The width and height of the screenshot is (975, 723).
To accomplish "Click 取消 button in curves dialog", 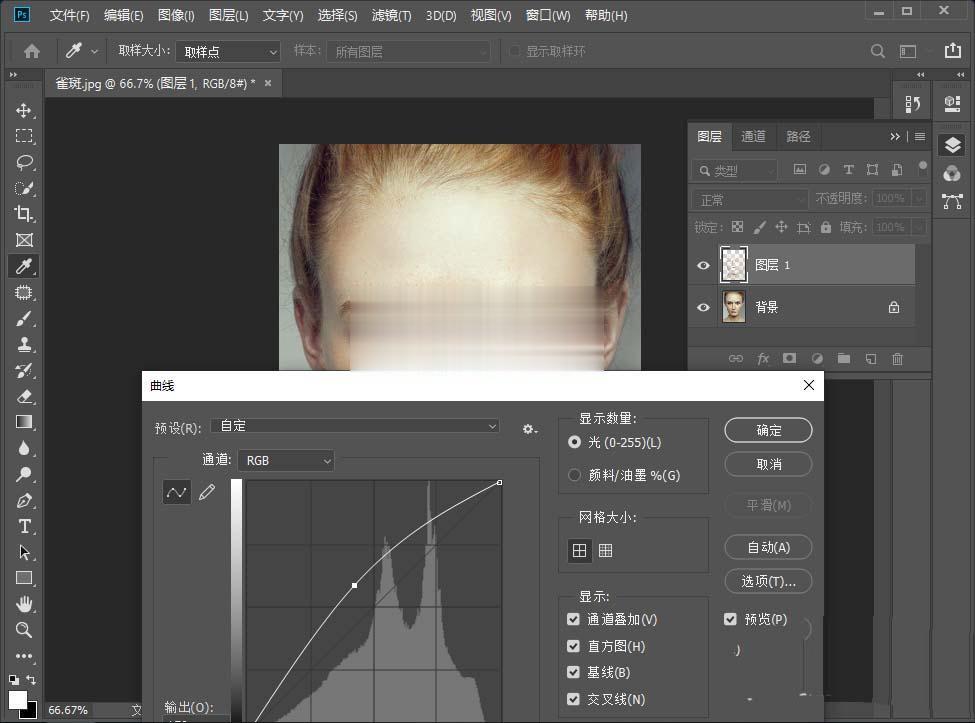I will tap(769, 464).
